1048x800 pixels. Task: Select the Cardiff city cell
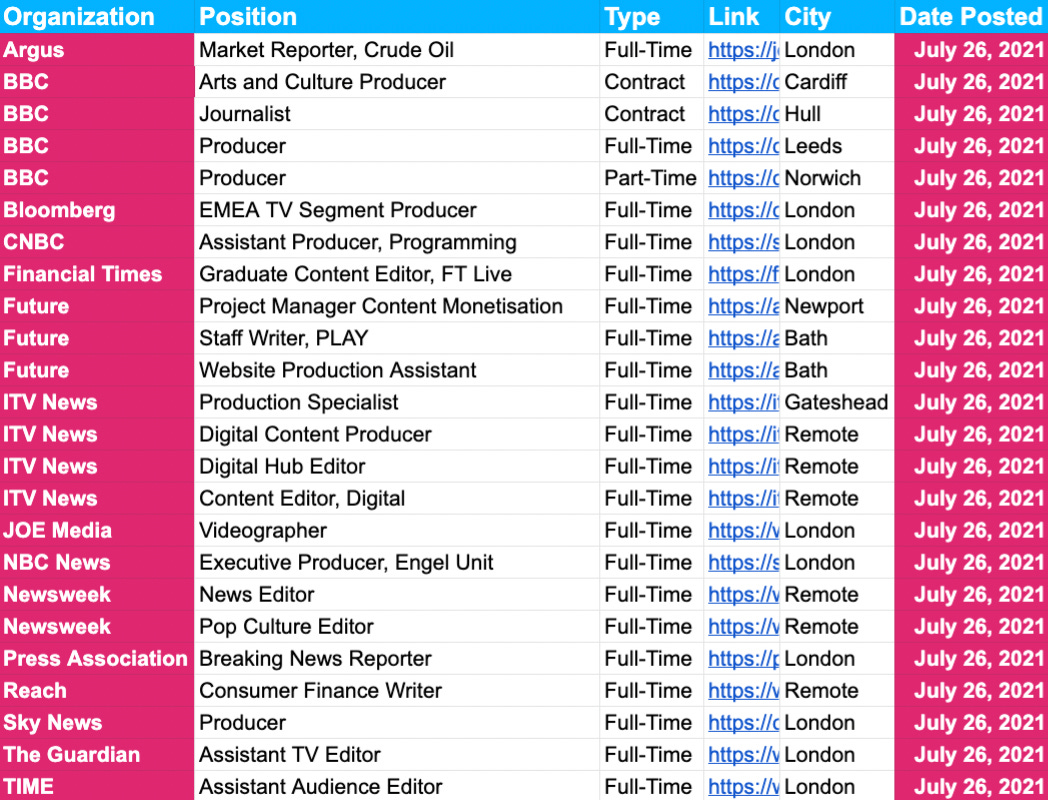click(837, 82)
